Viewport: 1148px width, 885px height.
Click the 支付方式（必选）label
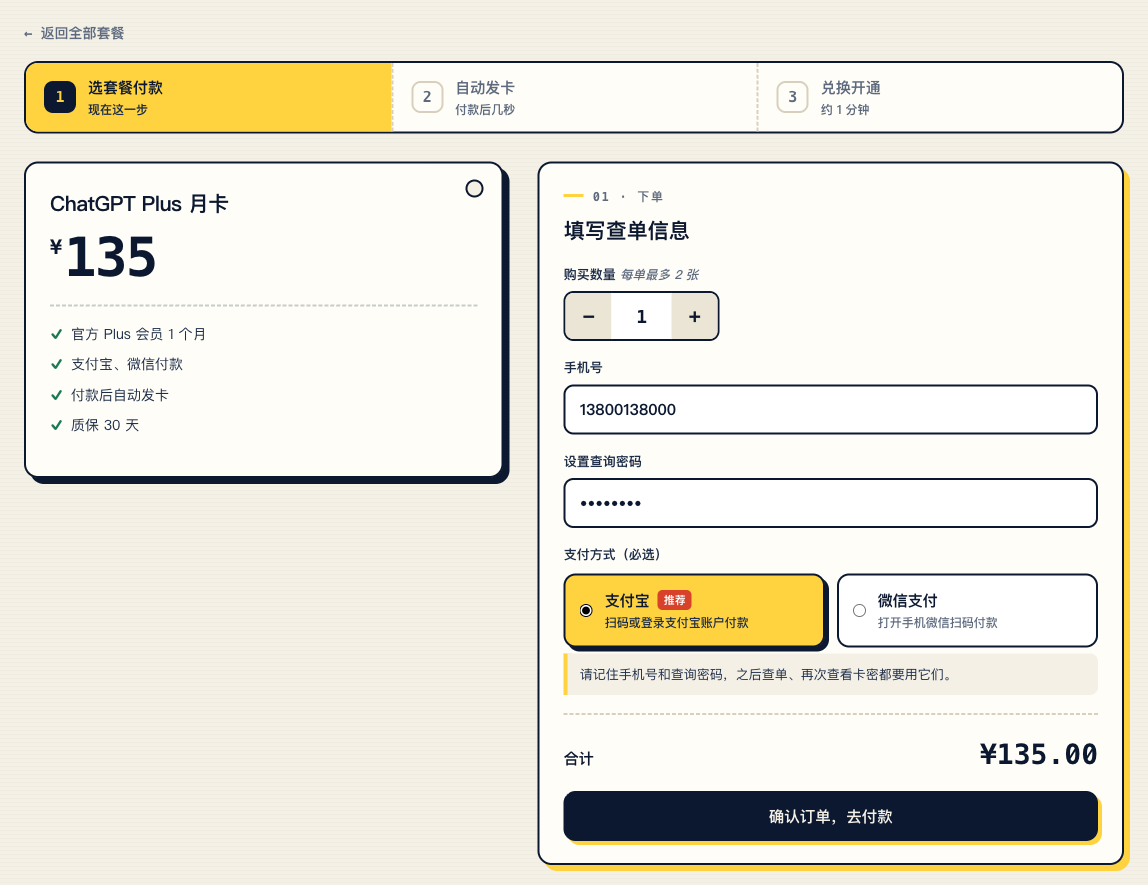(612, 555)
